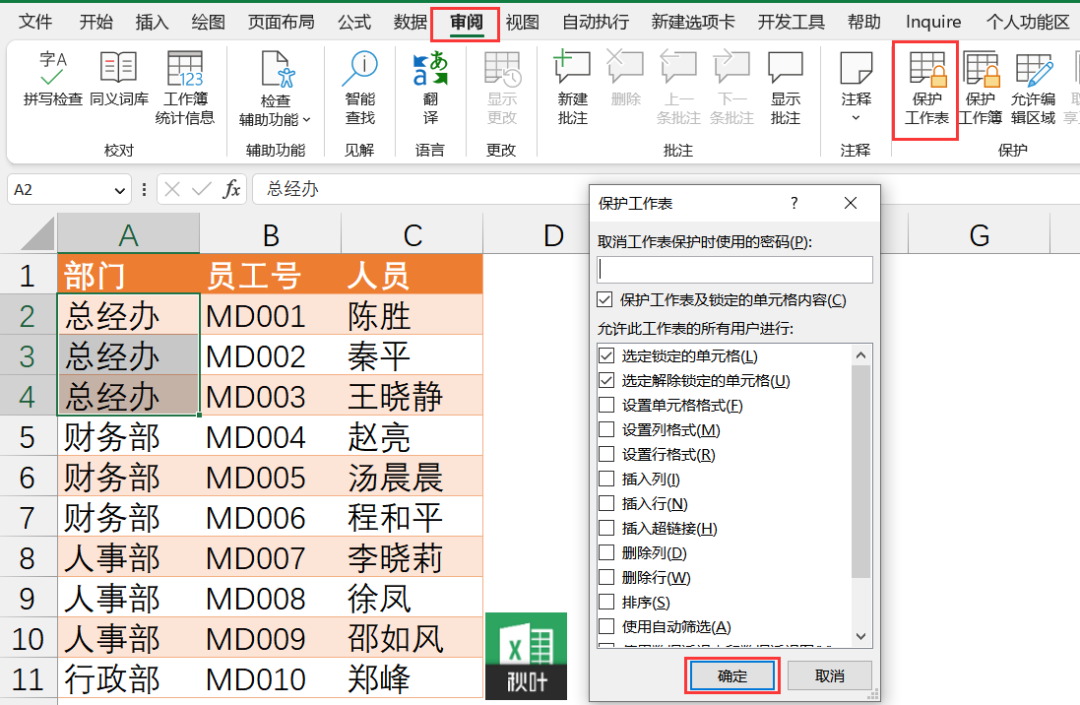The image size is (1080, 705).
Task: Click the permissions list scroll down arrow
Action: pos(861,636)
